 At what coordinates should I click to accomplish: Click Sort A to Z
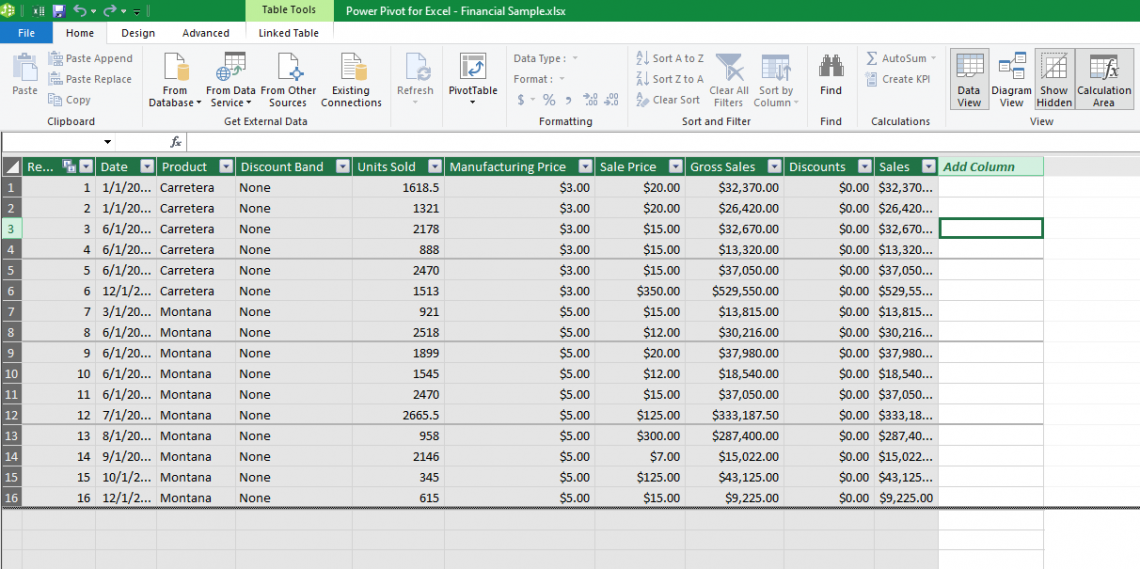tap(670, 59)
